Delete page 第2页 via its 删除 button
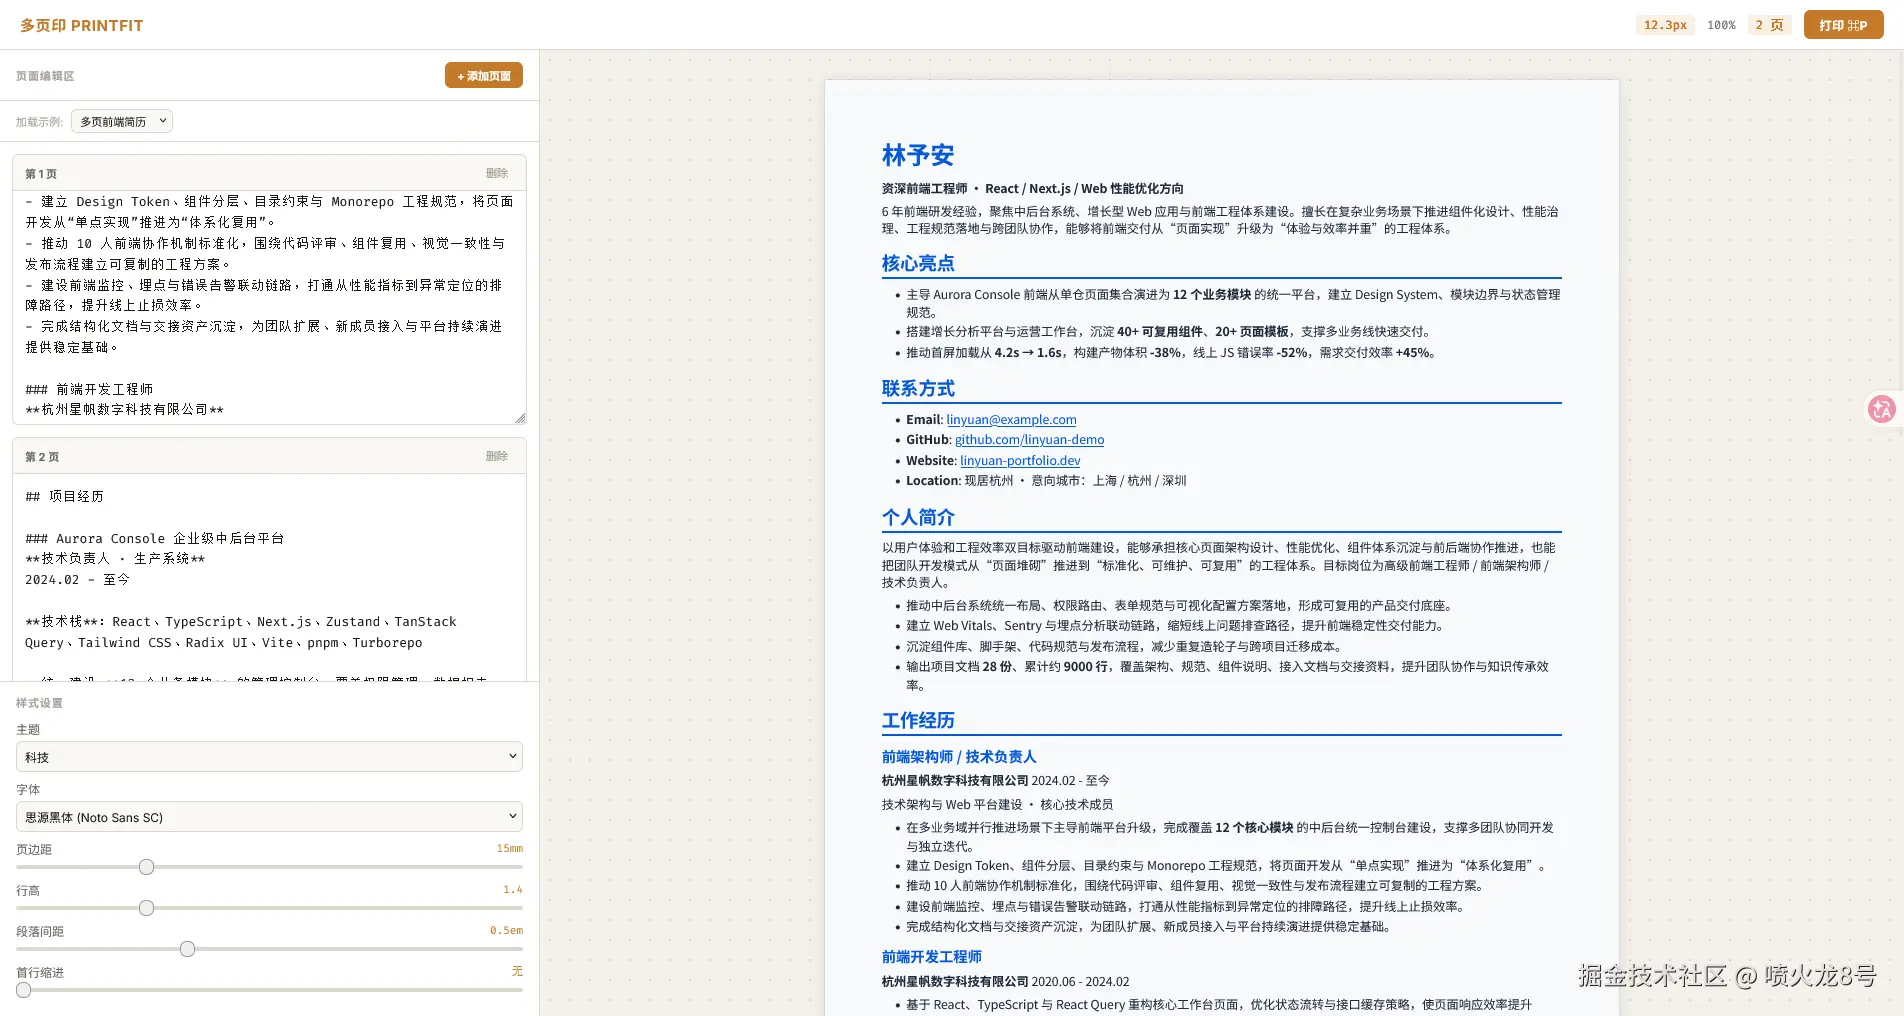This screenshot has width=1904, height=1016. 497,456
